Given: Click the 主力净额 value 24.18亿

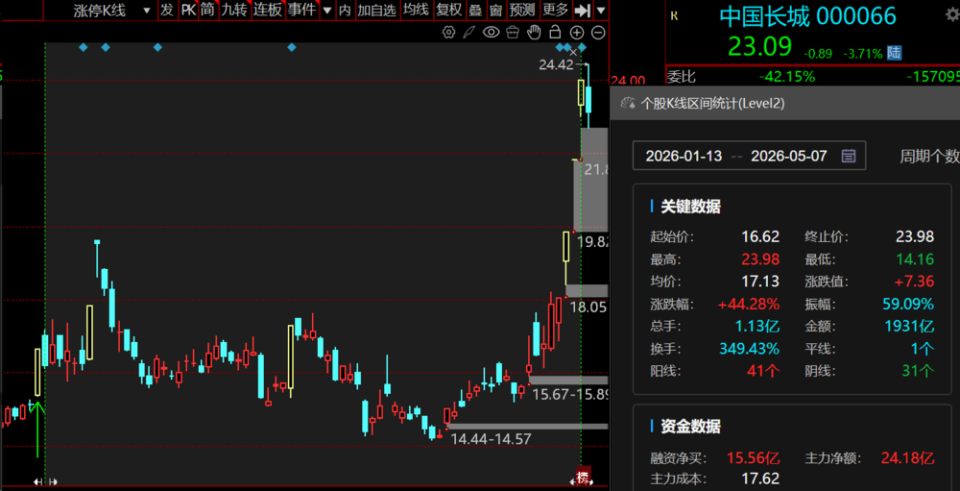Looking at the screenshot, I should [908, 458].
